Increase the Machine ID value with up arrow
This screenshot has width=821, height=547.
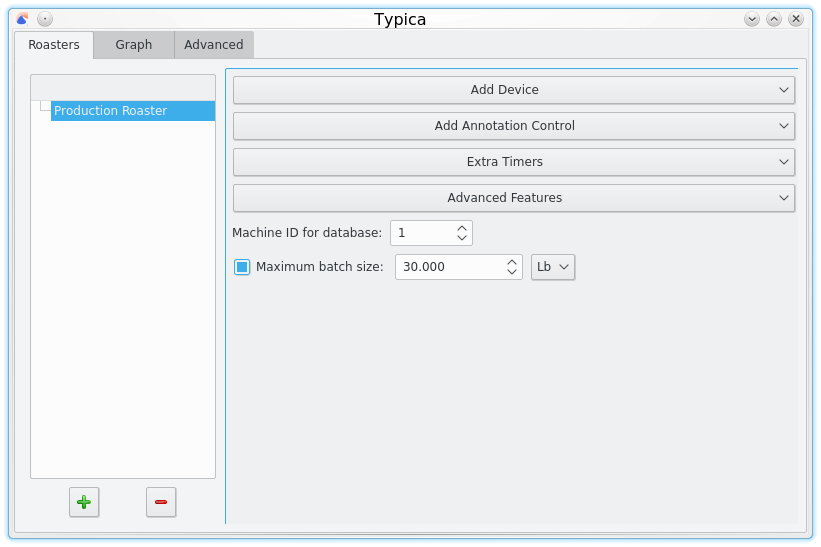(x=461, y=228)
